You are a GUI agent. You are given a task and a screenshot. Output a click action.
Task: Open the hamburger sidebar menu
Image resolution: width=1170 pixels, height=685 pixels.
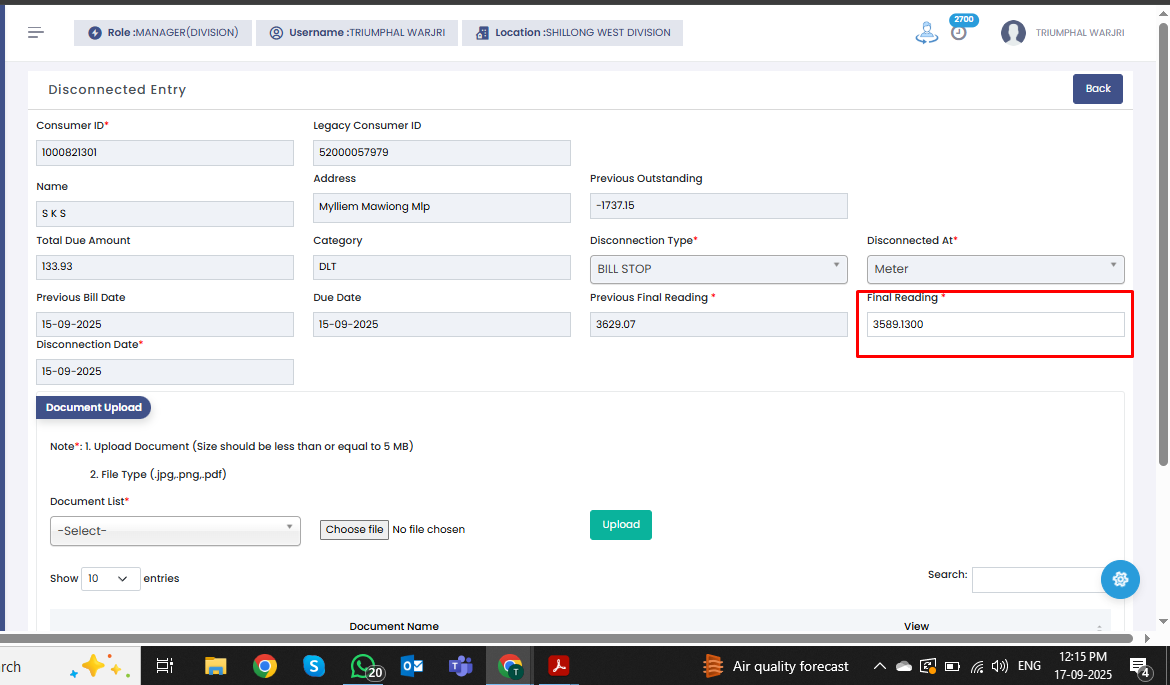[36, 32]
